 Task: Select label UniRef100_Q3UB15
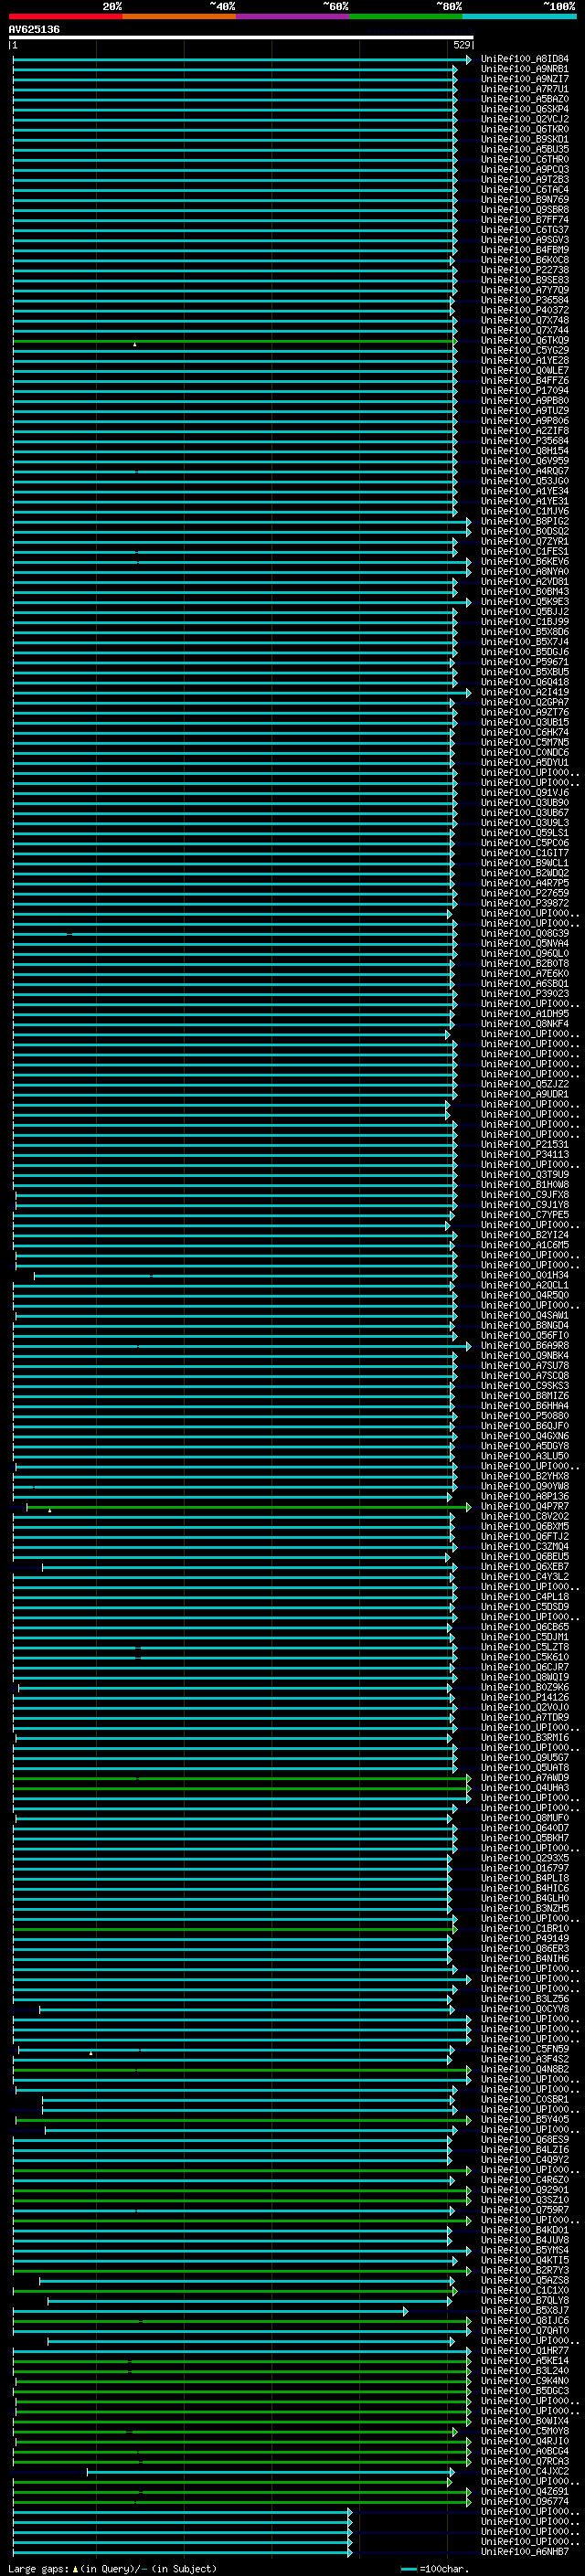(524, 722)
